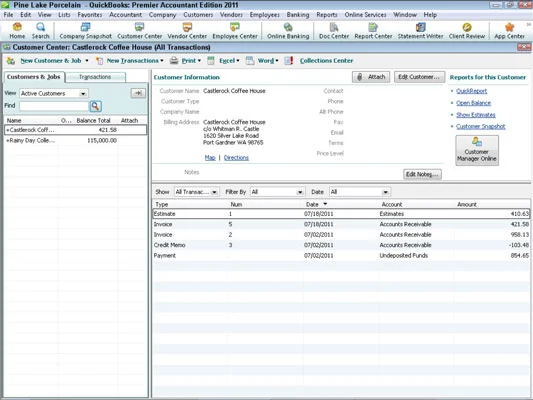This screenshot has height=400, width=533.
Task: Open the Doc Center toolbar icon
Action: (334, 31)
